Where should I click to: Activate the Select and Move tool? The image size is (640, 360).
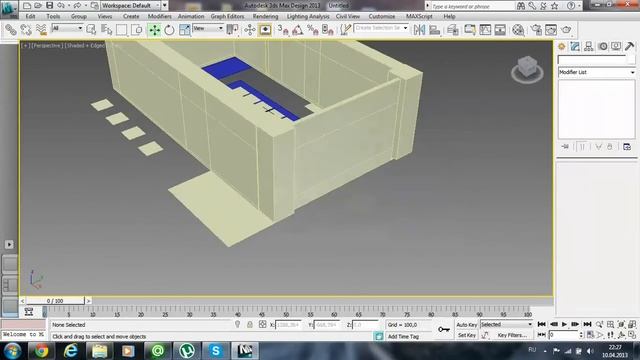pos(154,29)
